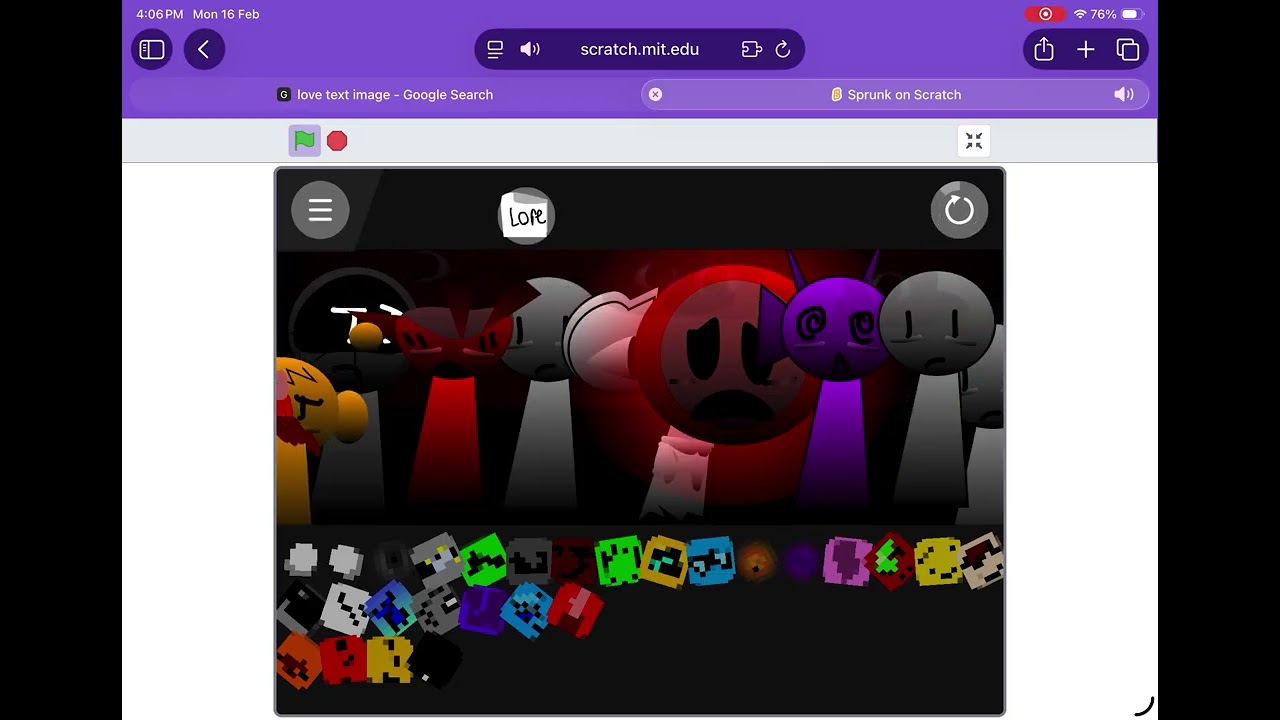Screen dimensions: 1280x720
Task: Choose the pink icon with purple mark
Action: coord(848,560)
